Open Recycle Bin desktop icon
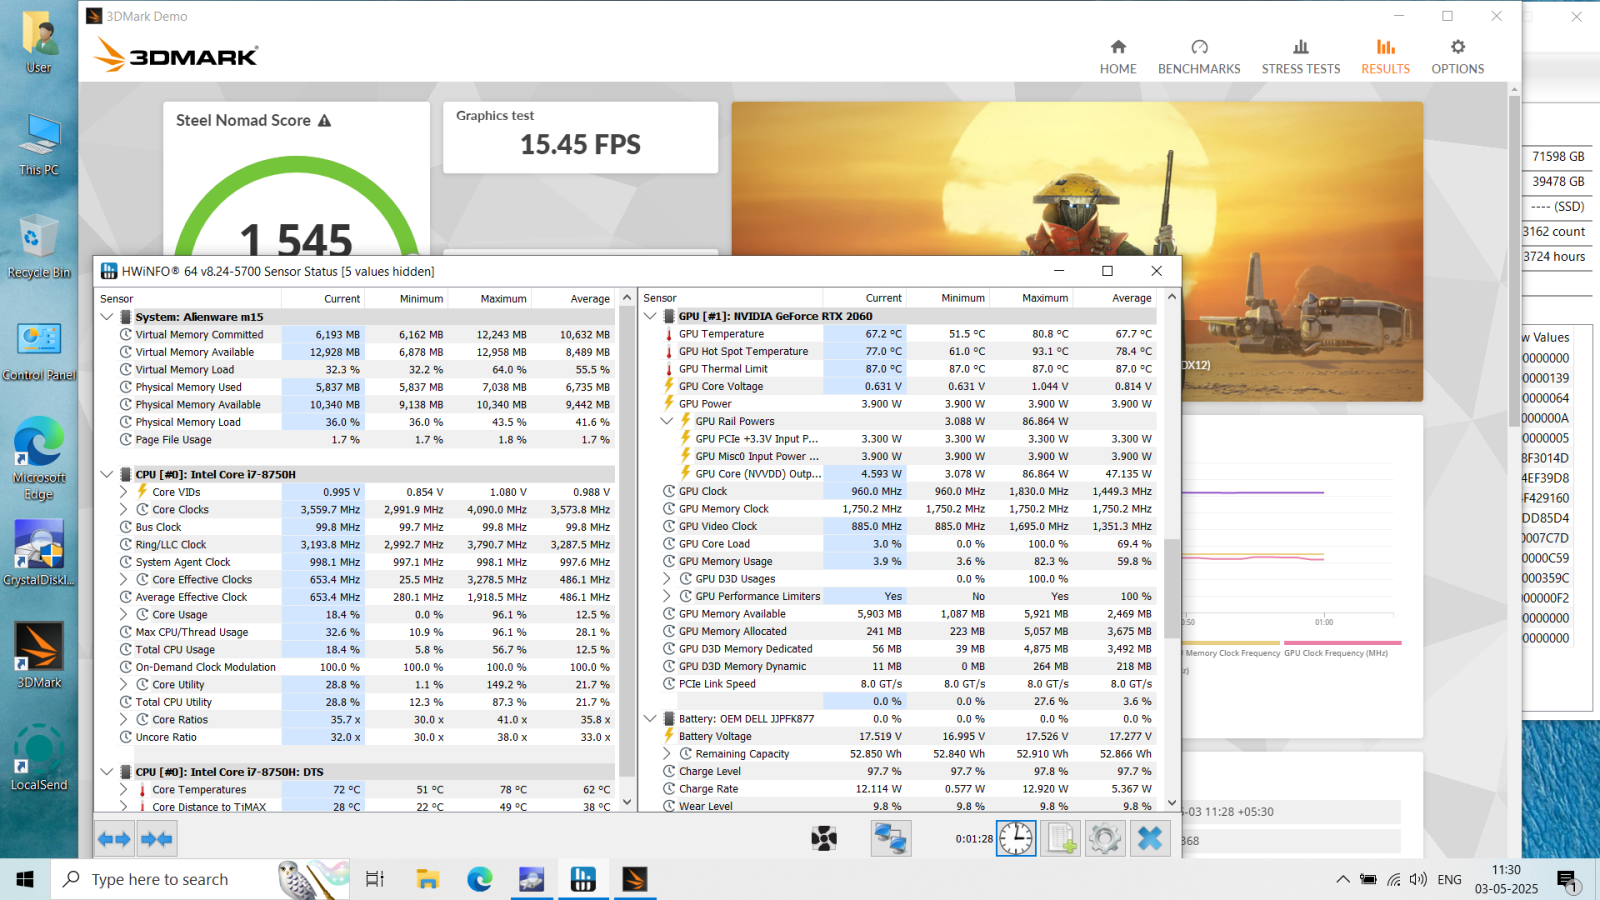Screen dimensions: 1600x900 [x=39, y=246]
